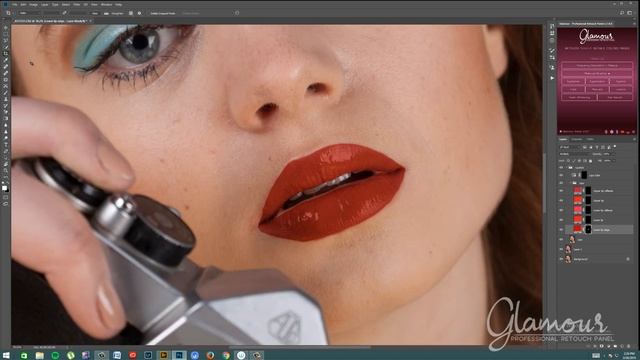Click the Eye Retouch button in Glamour panel
Screen dimensions: 640x360
pos(615,97)
